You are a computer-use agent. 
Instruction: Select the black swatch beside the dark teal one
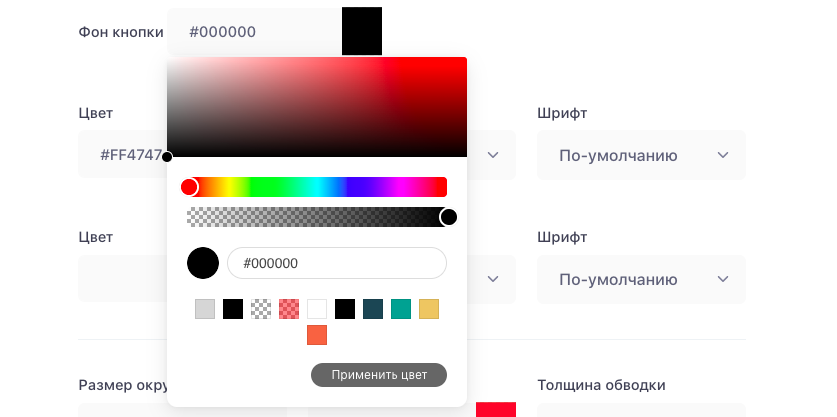(345, 309)
